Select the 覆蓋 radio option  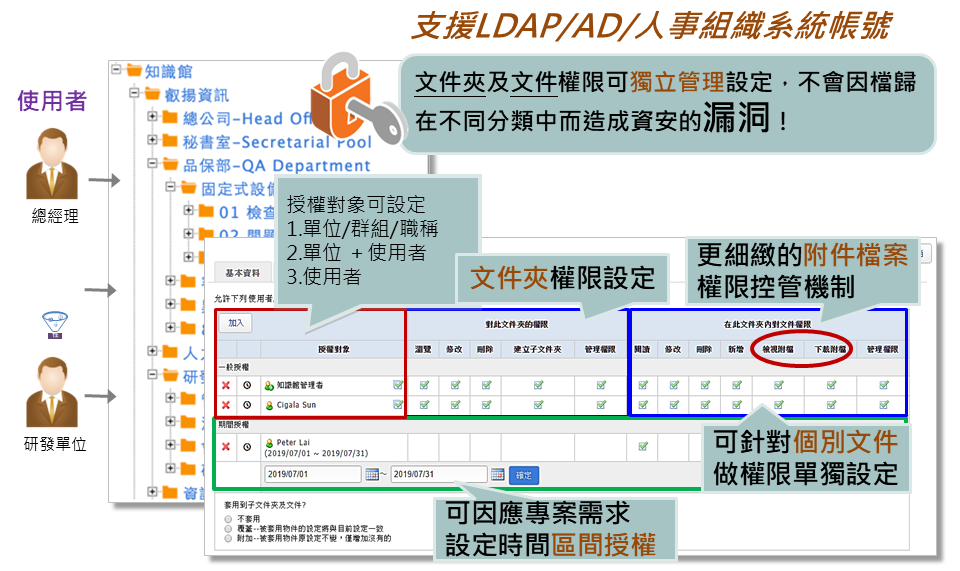pyautogui.click(x=228, y=529)
